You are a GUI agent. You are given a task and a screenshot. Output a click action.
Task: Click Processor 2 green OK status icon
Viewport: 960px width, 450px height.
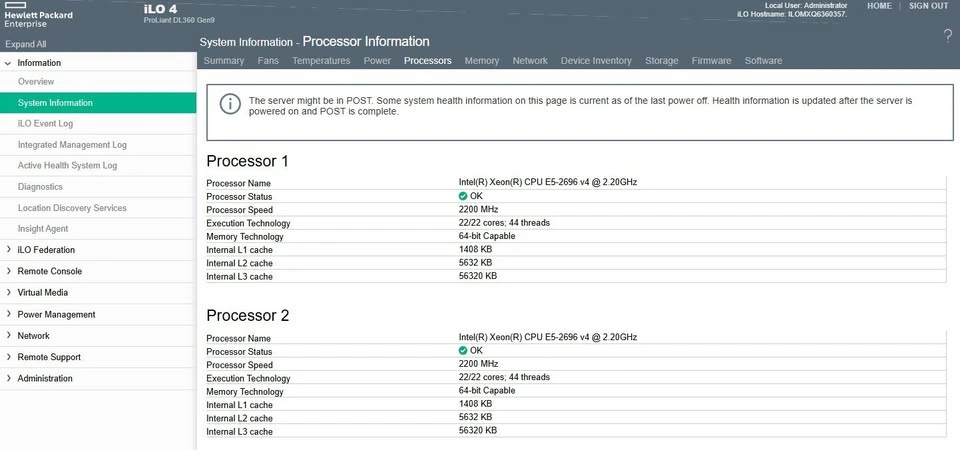point(463,351)
